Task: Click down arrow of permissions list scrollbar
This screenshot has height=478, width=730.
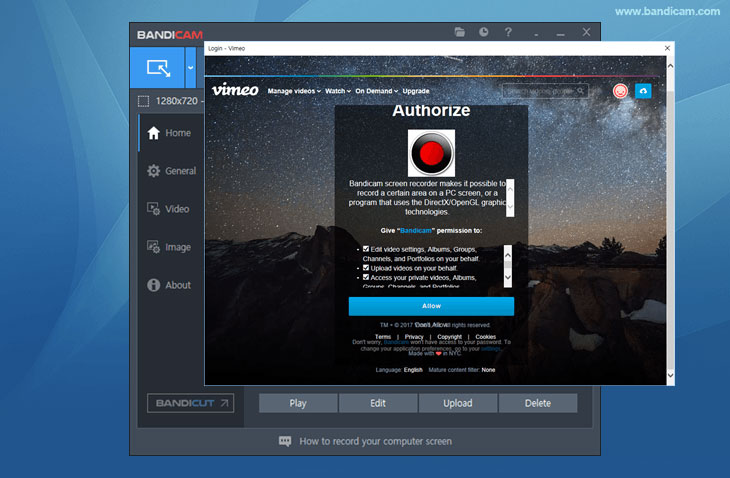Action: [508, 277]
